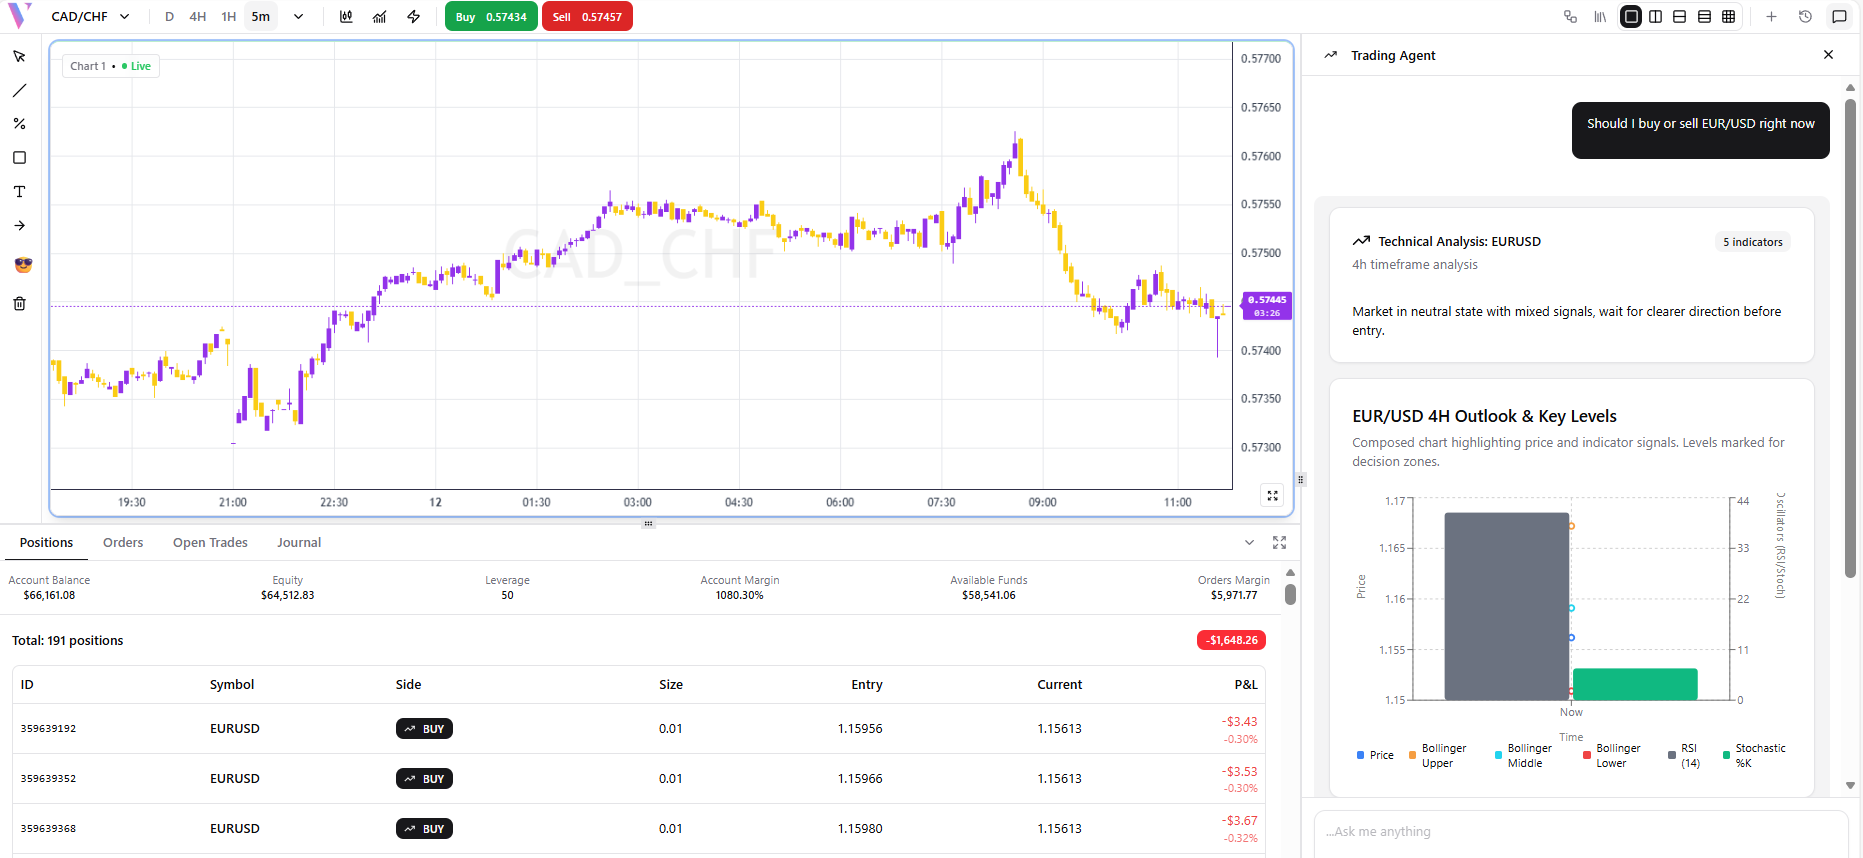
Task: Click the Price legend color swatch
Action: (x=1360, y=756)
